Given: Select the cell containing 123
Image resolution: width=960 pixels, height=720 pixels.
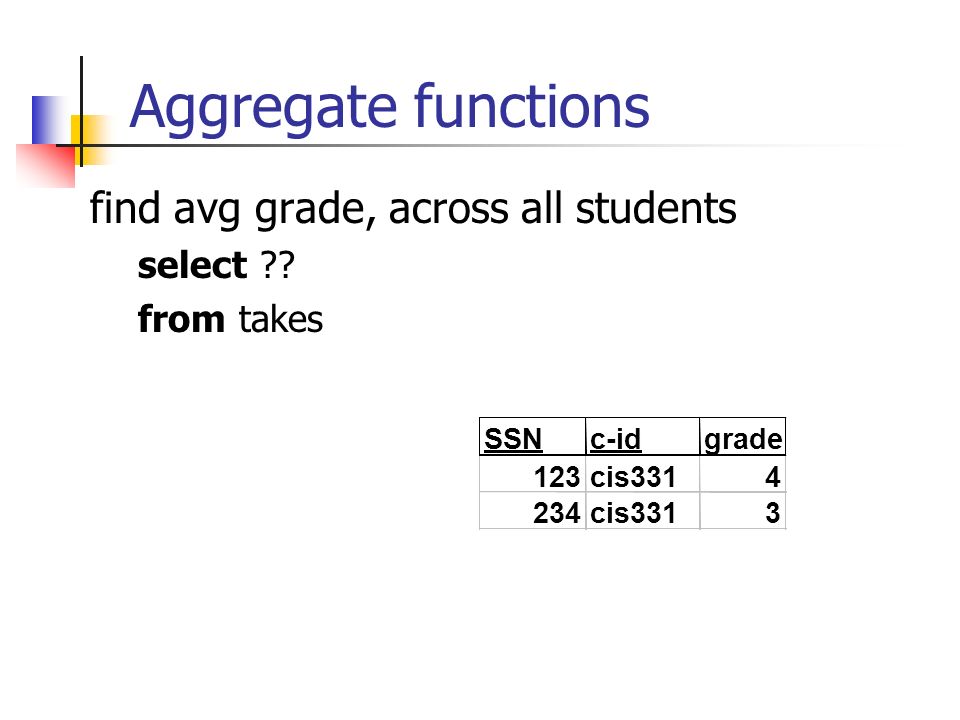Looking at the screenshot, I should click(x=532, y=475).
